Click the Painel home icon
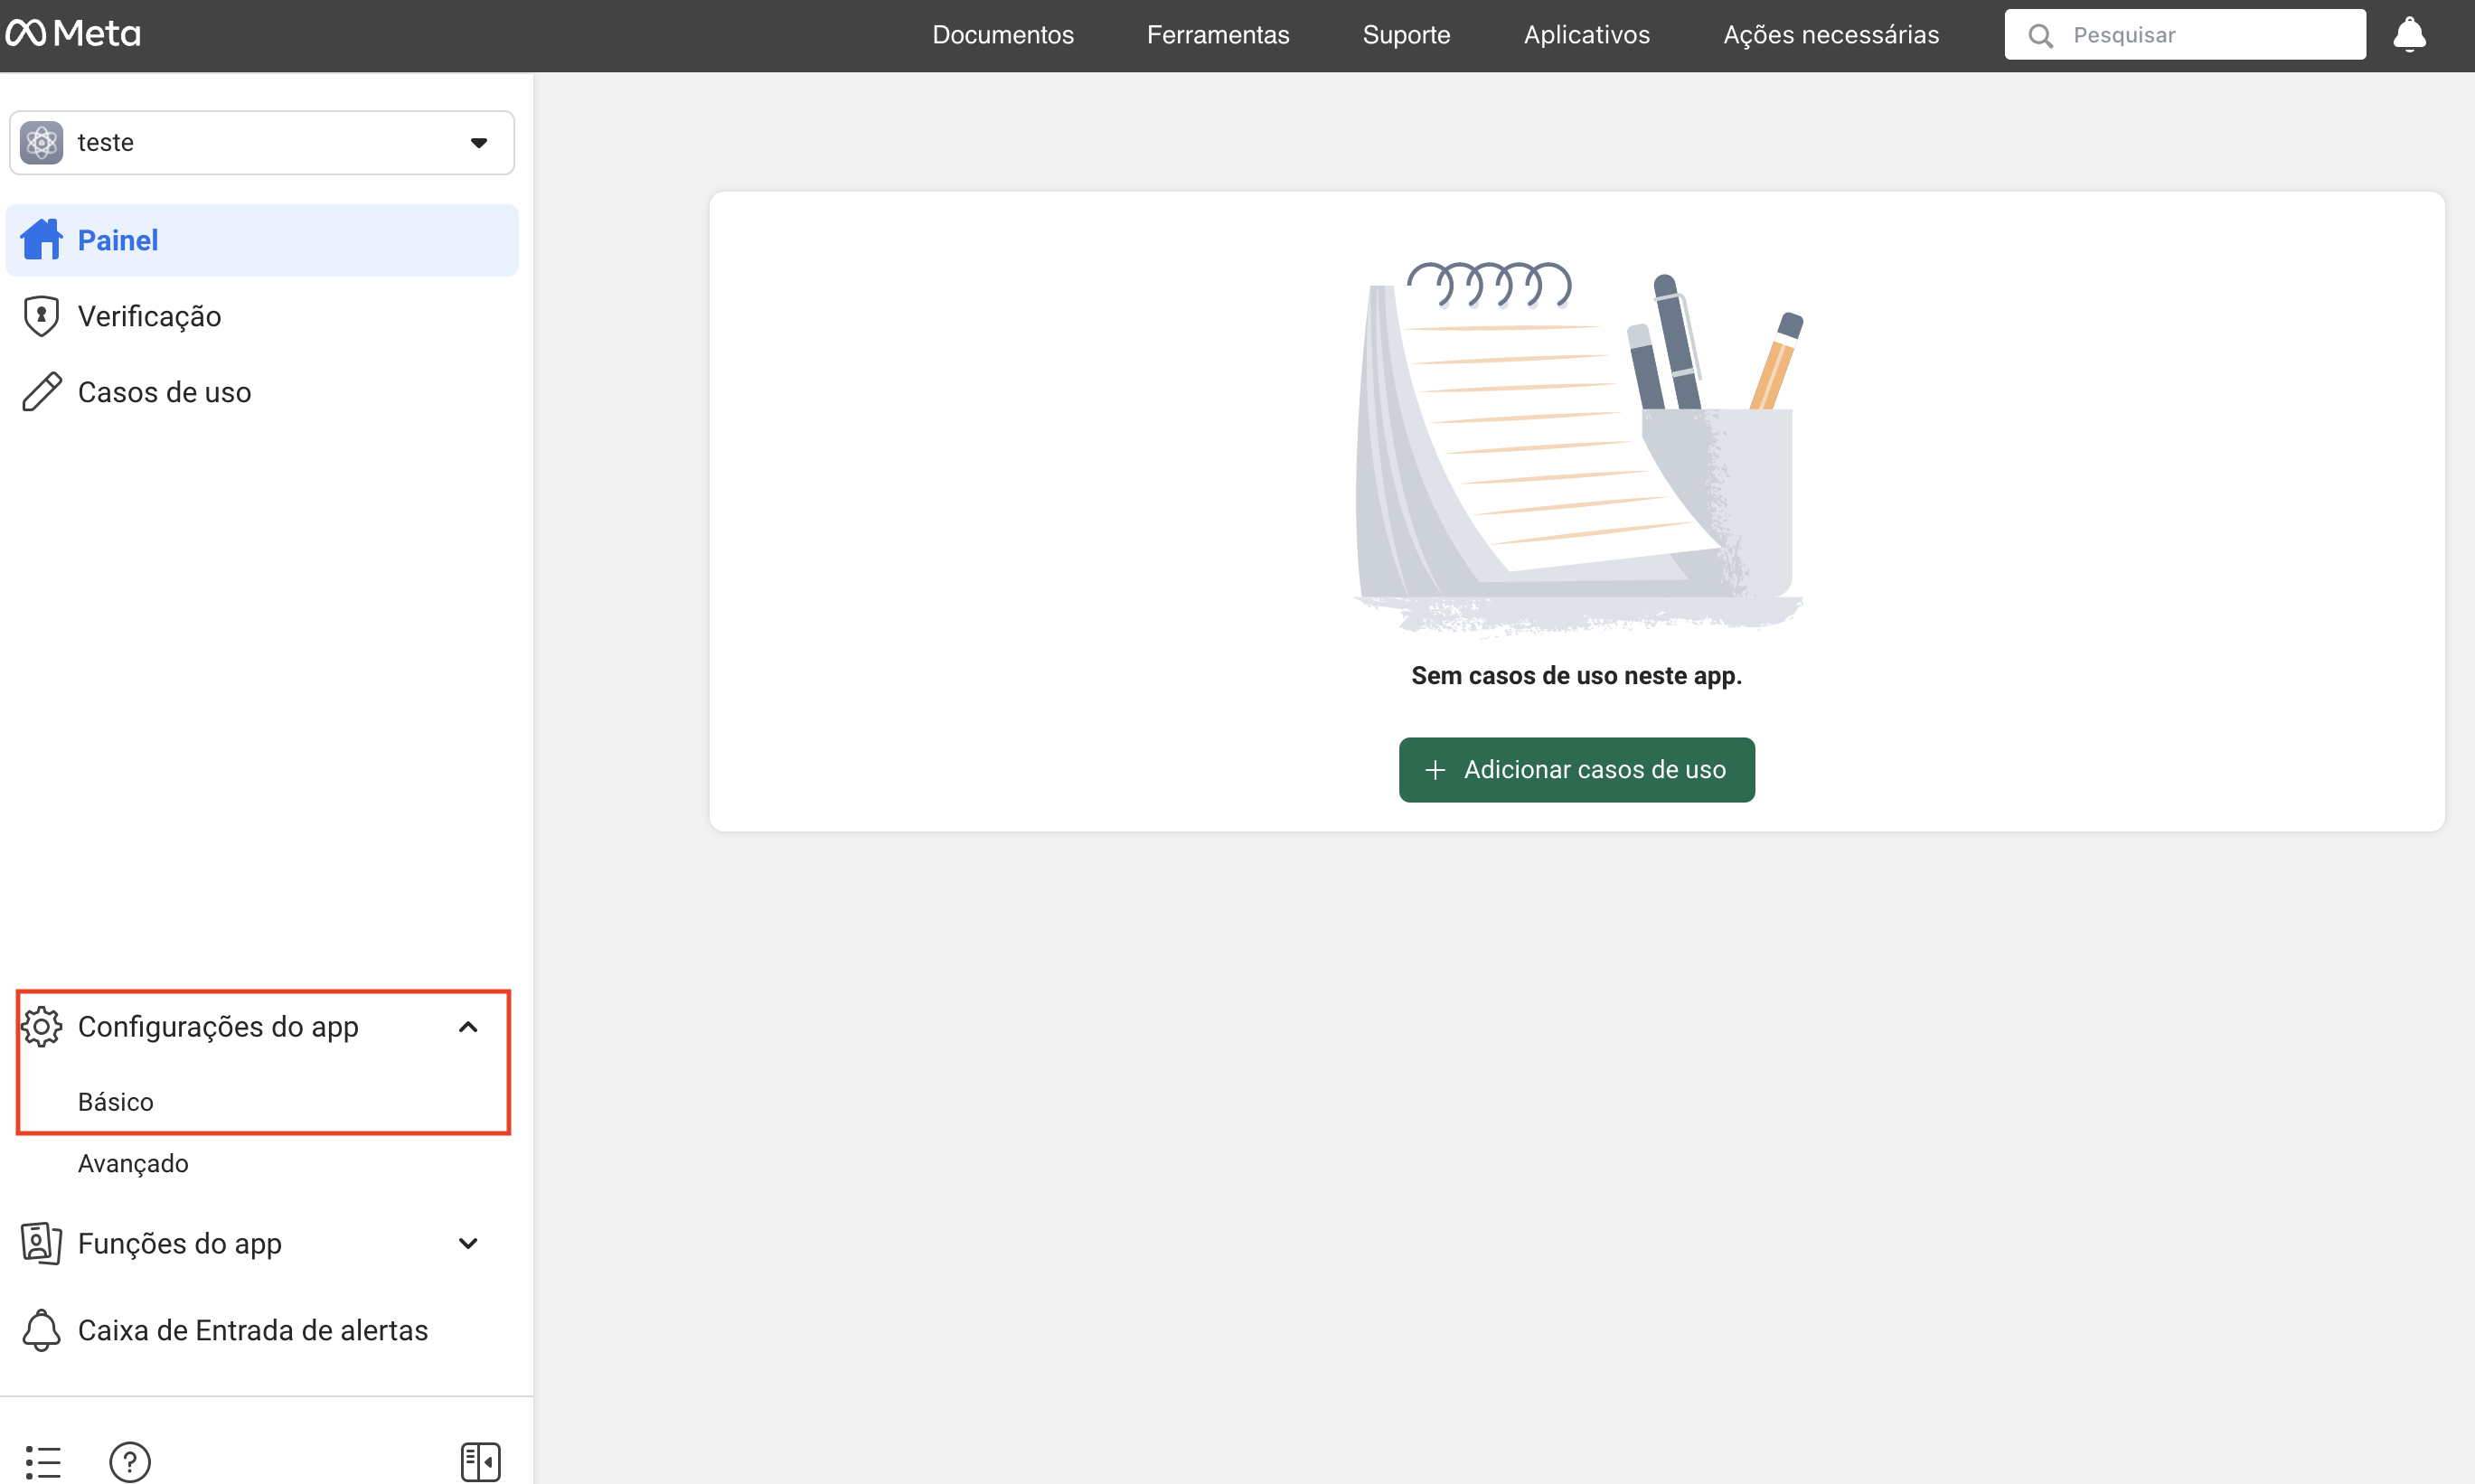 tap(42, 240)
